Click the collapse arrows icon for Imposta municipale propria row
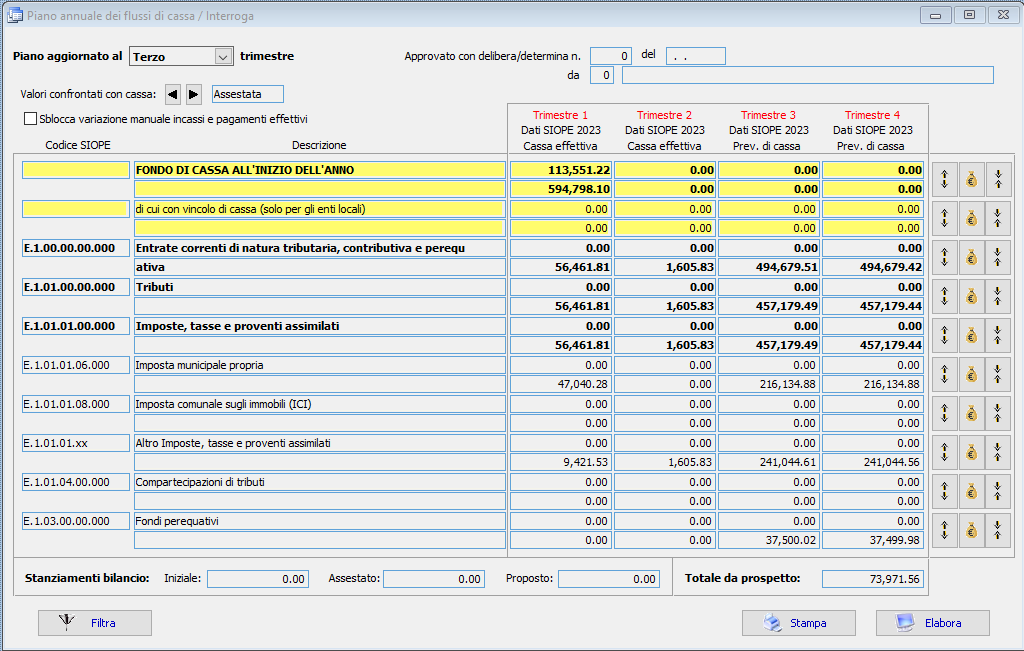The width and height of the screenshot is (1024, 651). coord(997,374)
